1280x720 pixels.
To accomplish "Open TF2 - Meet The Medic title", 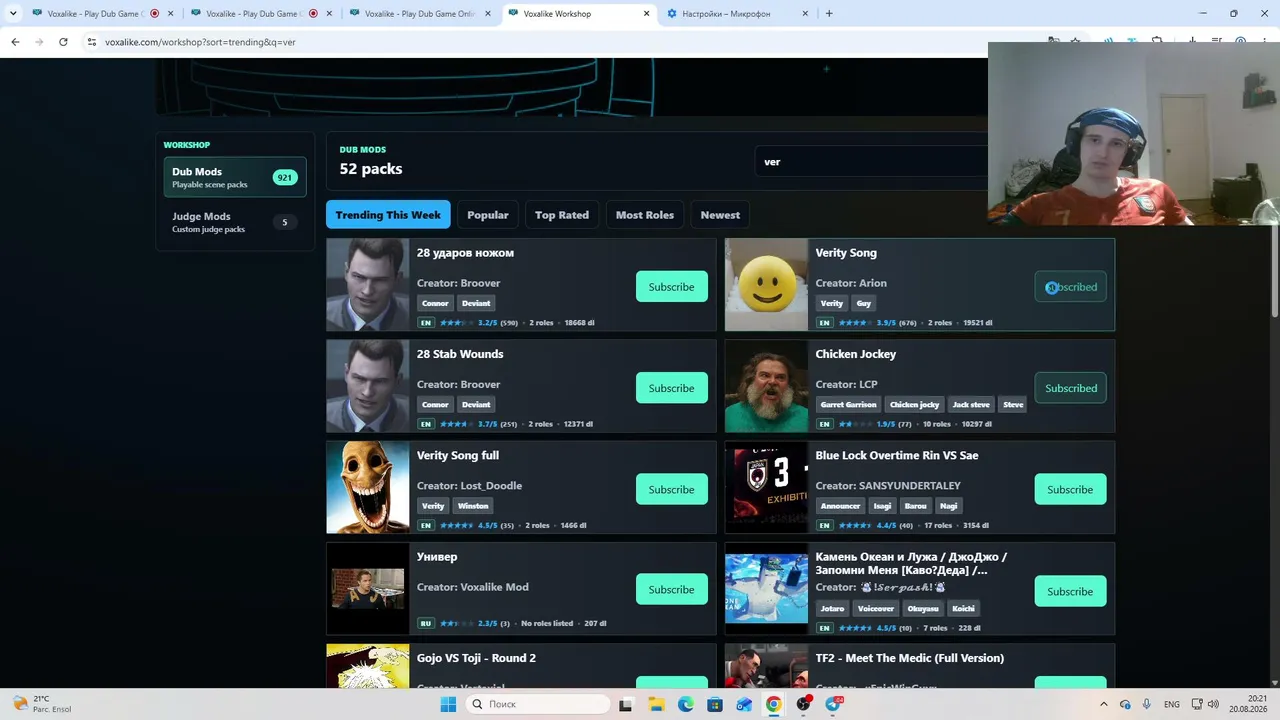I will pos(910,658).
